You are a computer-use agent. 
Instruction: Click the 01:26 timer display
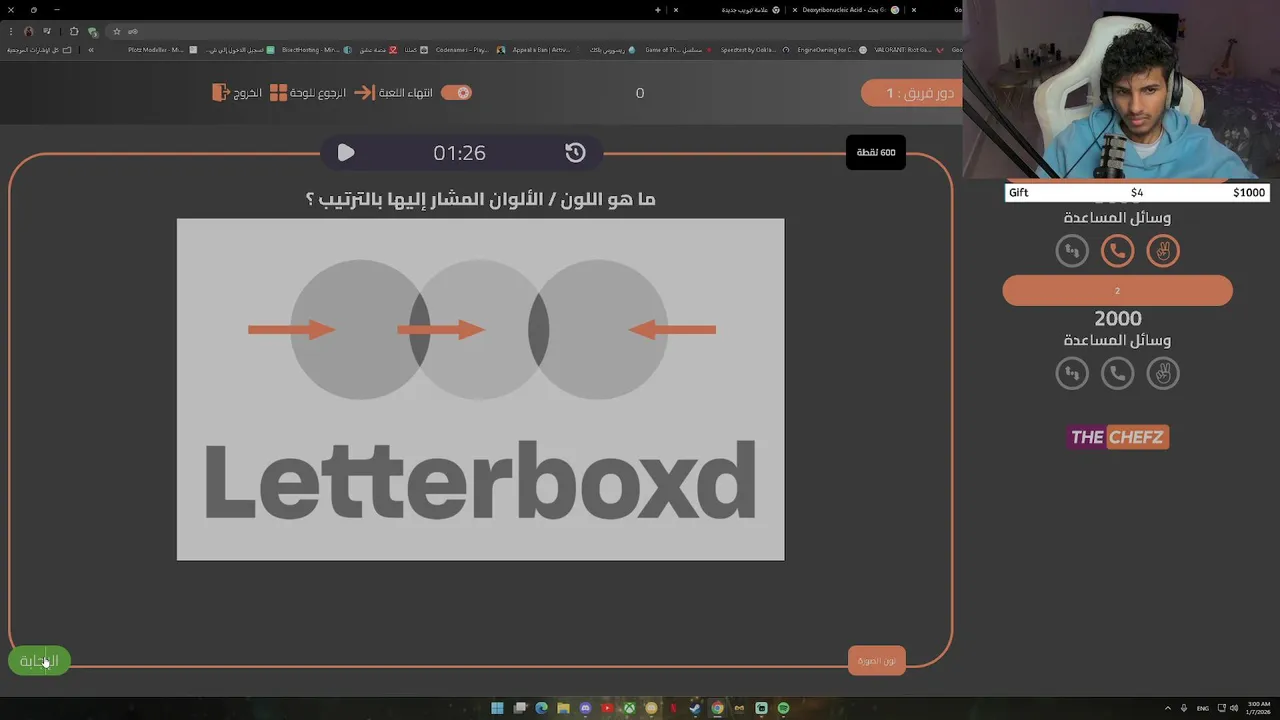tap(459, 152)
